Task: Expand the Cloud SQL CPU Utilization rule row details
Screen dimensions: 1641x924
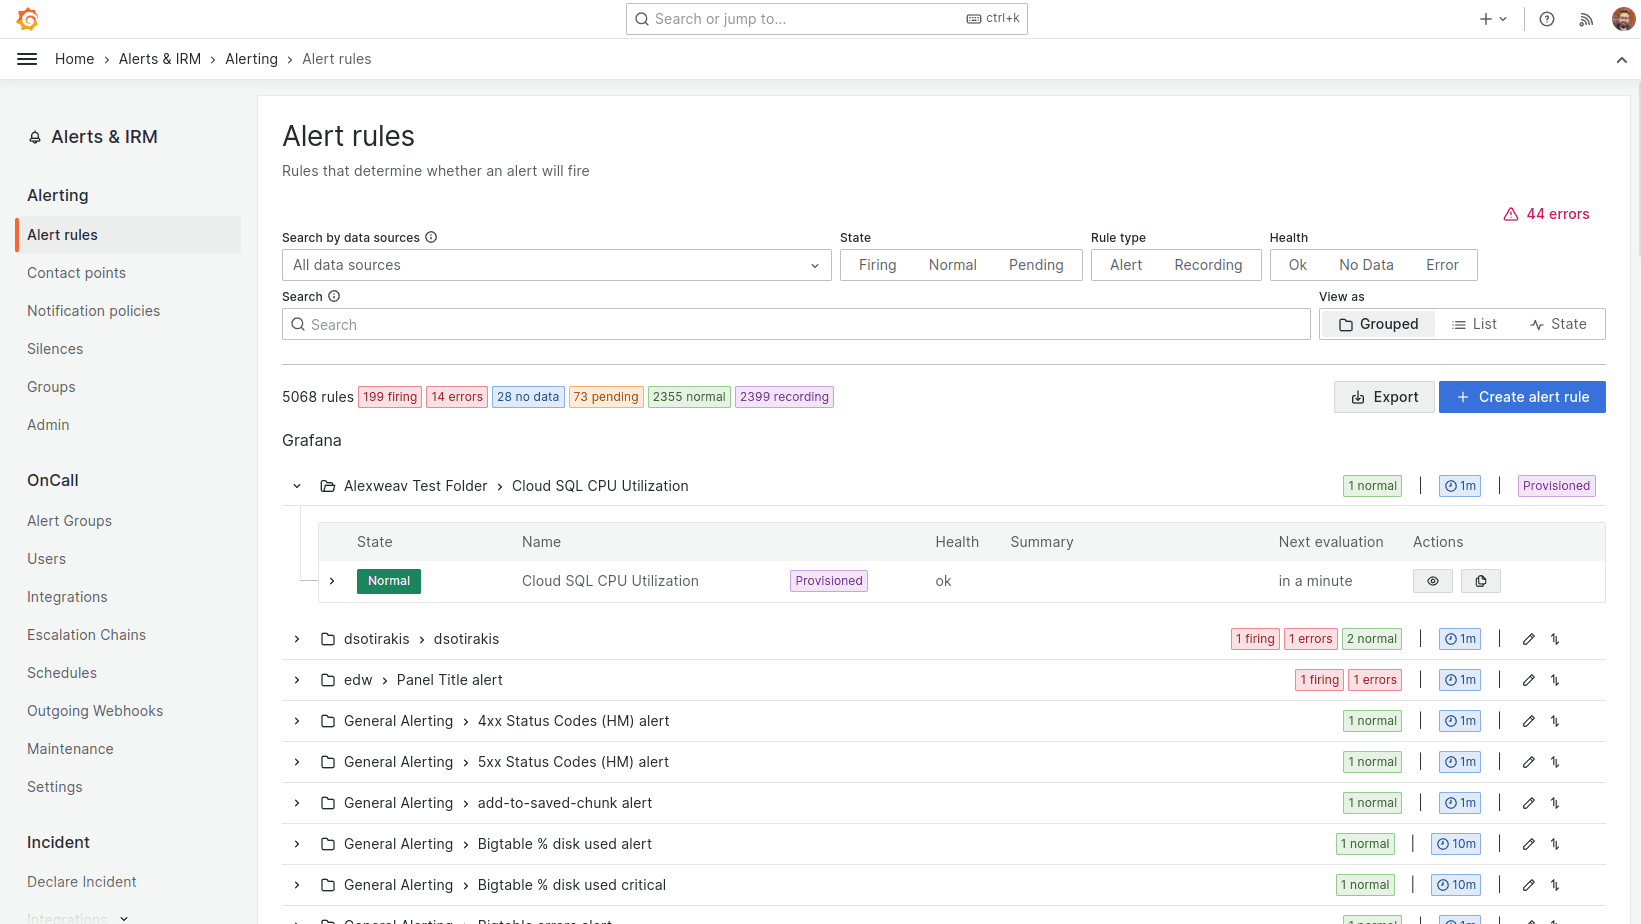Action: 332,581
